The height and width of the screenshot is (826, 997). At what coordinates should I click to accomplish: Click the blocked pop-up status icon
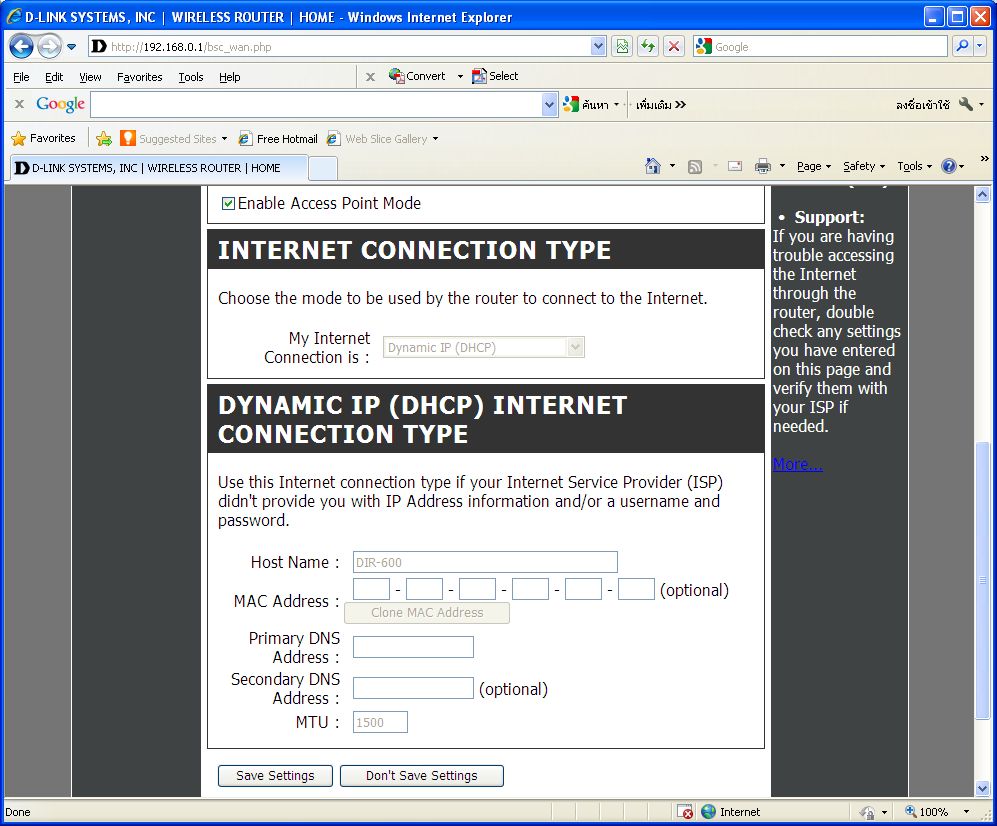click(x=685, y=811)
